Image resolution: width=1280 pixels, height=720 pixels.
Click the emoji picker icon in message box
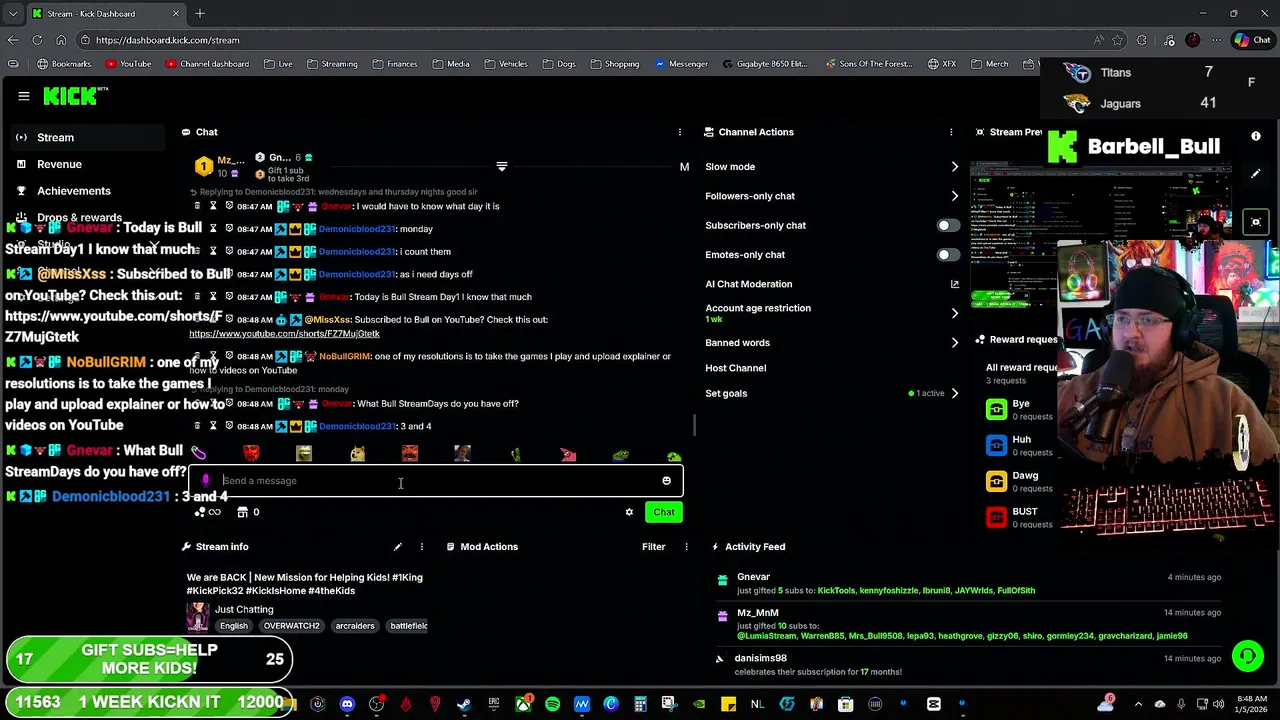[x=666, y=481]
